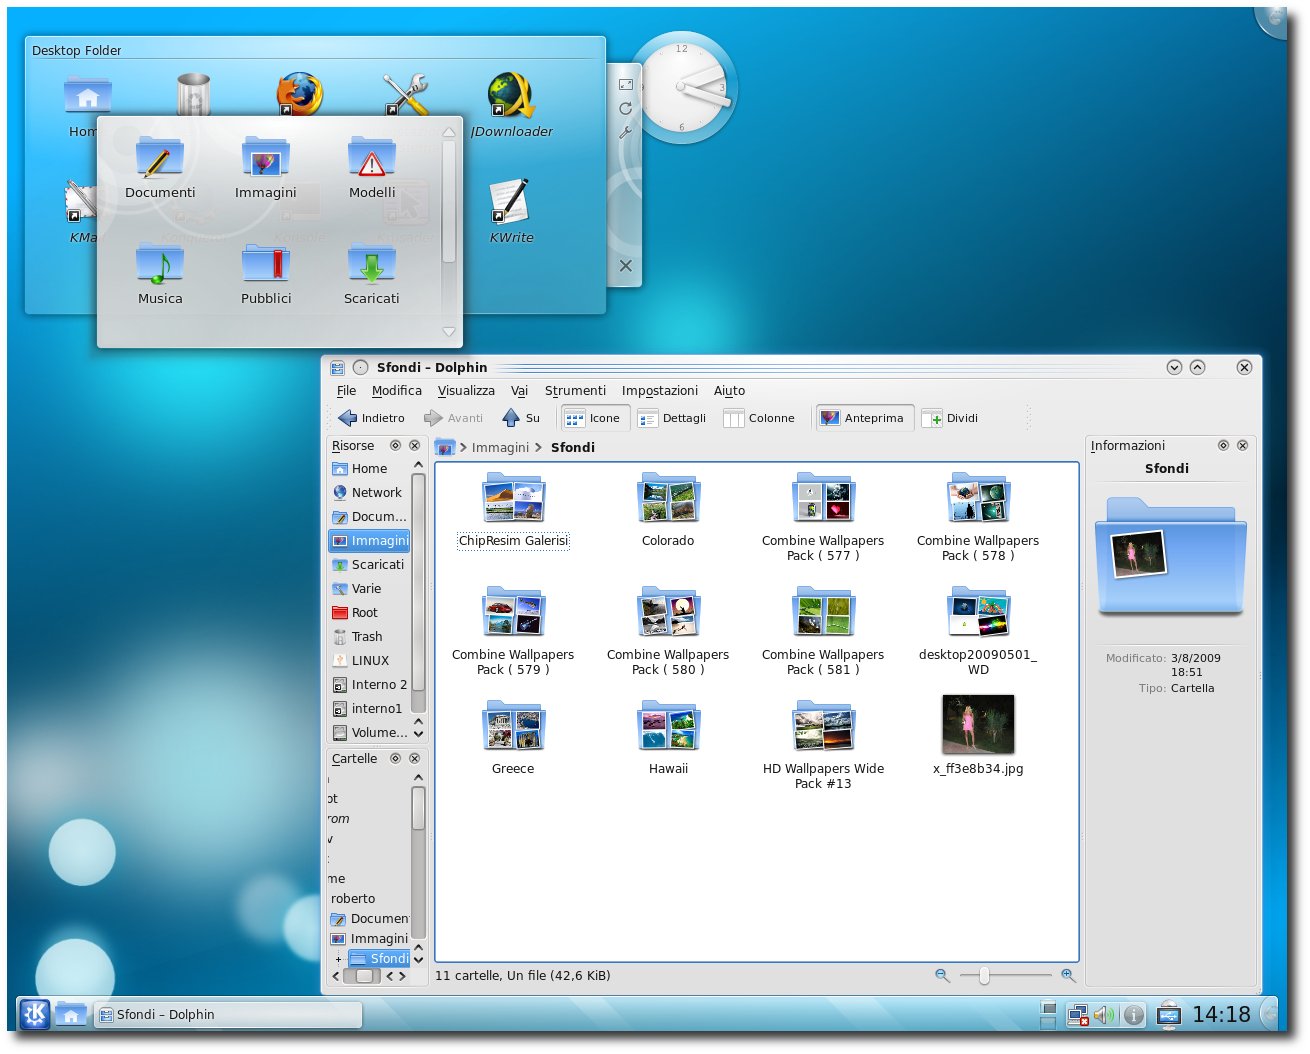This screenshot has height=1054, width=1310.
Task: Open JDownloader from the Desktop Folder
Action: pyautogui.click(x=511, y=104)
